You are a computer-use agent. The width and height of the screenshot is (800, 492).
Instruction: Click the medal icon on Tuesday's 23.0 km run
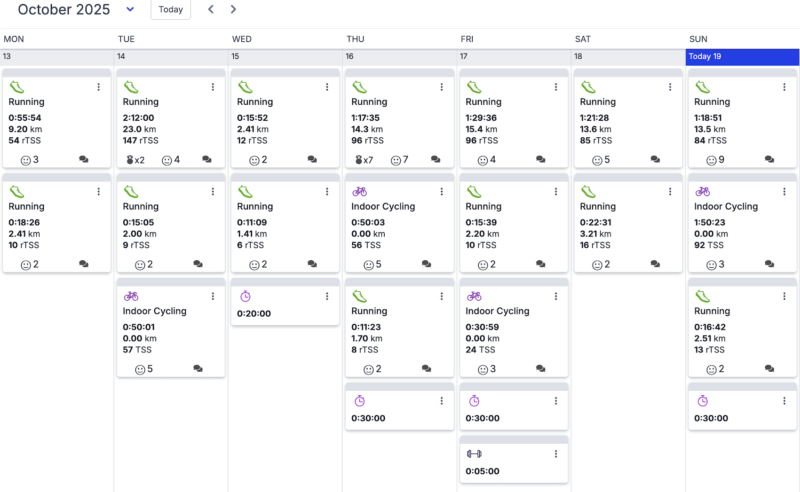(131, 160)
